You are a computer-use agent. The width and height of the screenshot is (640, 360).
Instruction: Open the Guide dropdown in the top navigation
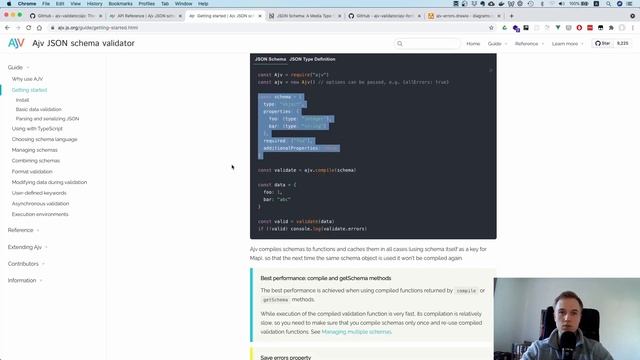tap(497, 44)
